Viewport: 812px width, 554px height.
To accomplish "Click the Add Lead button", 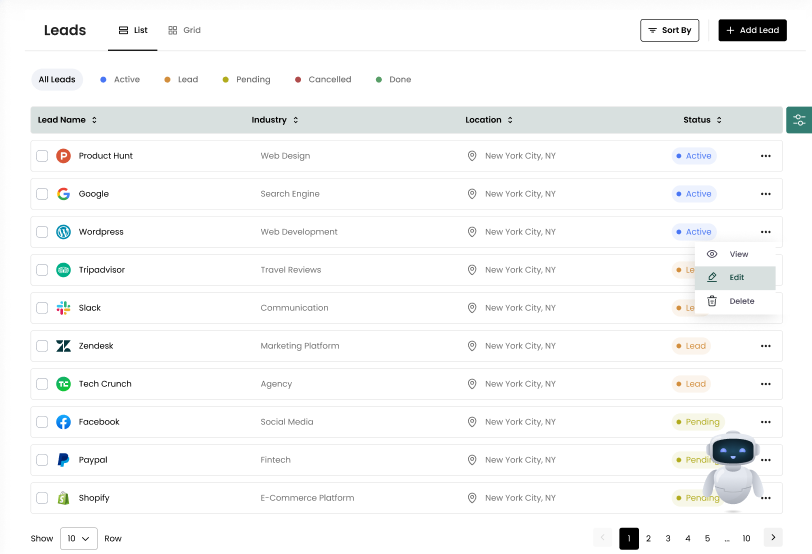I will (x=752, y=31).
